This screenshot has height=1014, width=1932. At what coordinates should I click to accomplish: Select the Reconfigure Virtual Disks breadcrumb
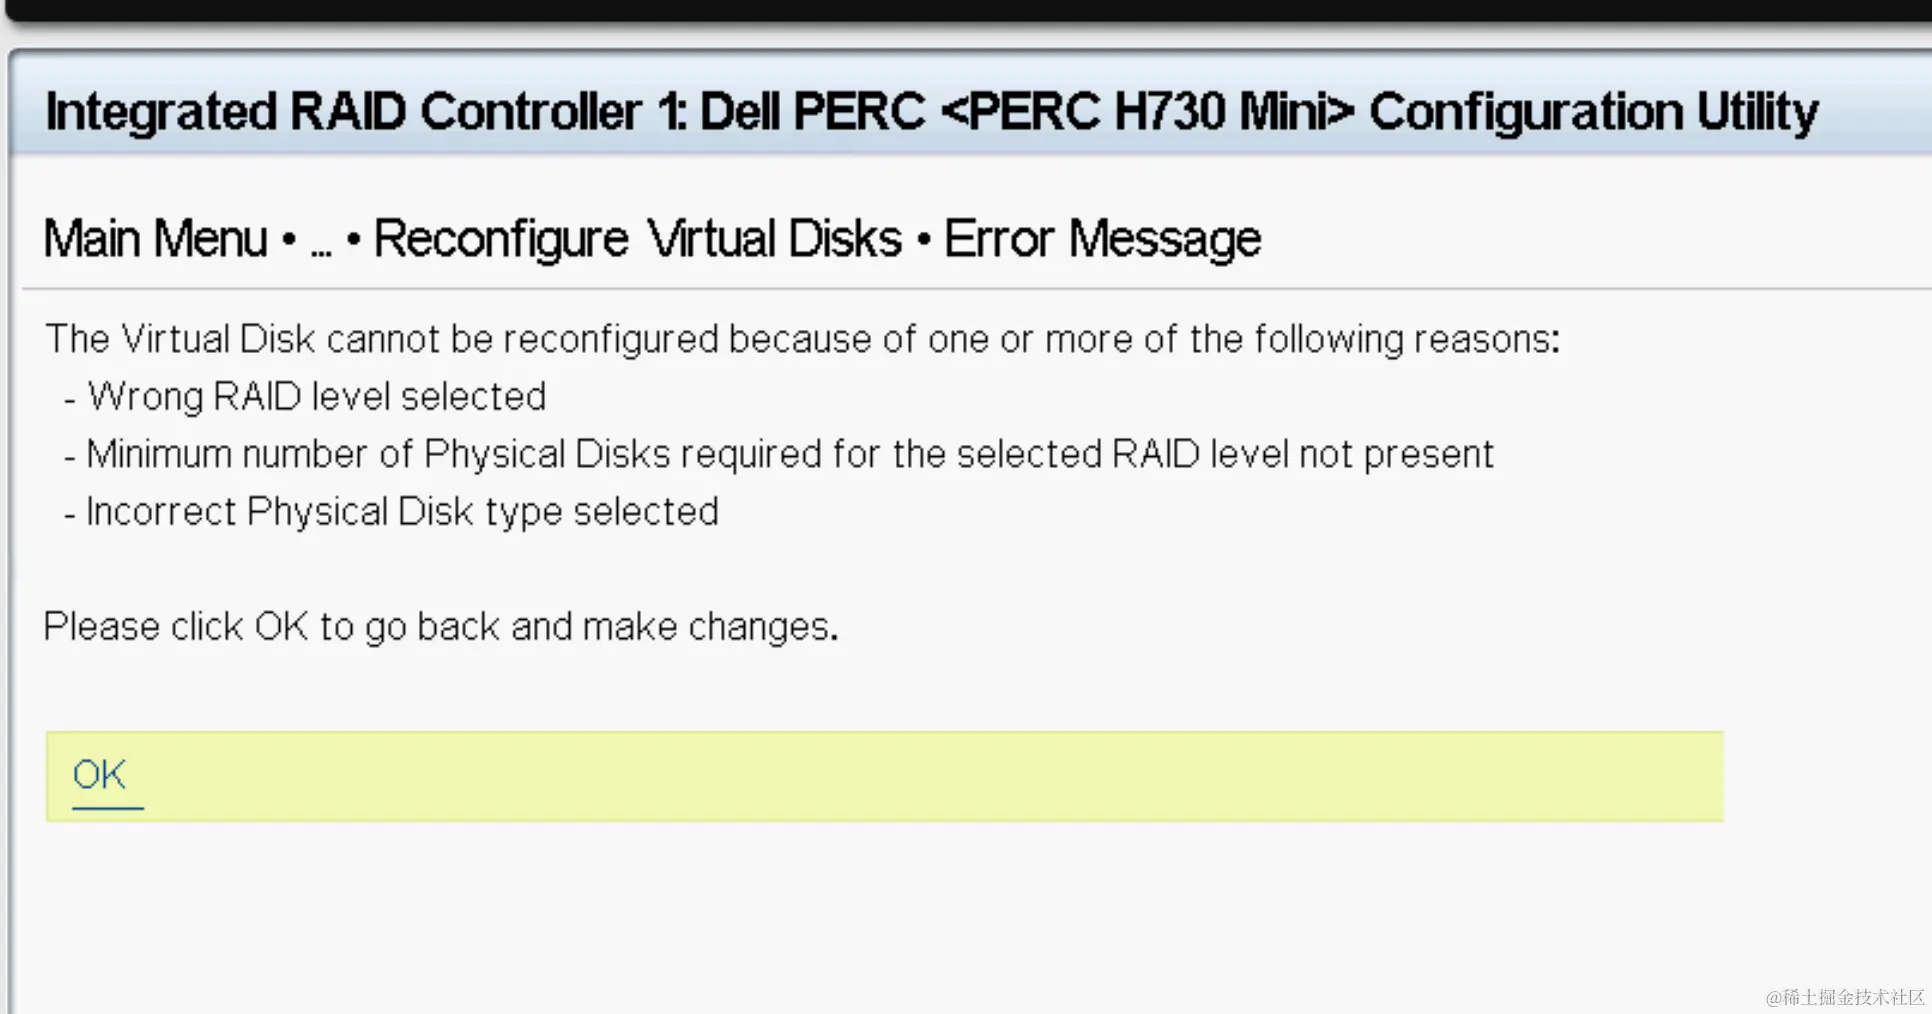[x=637, y=239]
